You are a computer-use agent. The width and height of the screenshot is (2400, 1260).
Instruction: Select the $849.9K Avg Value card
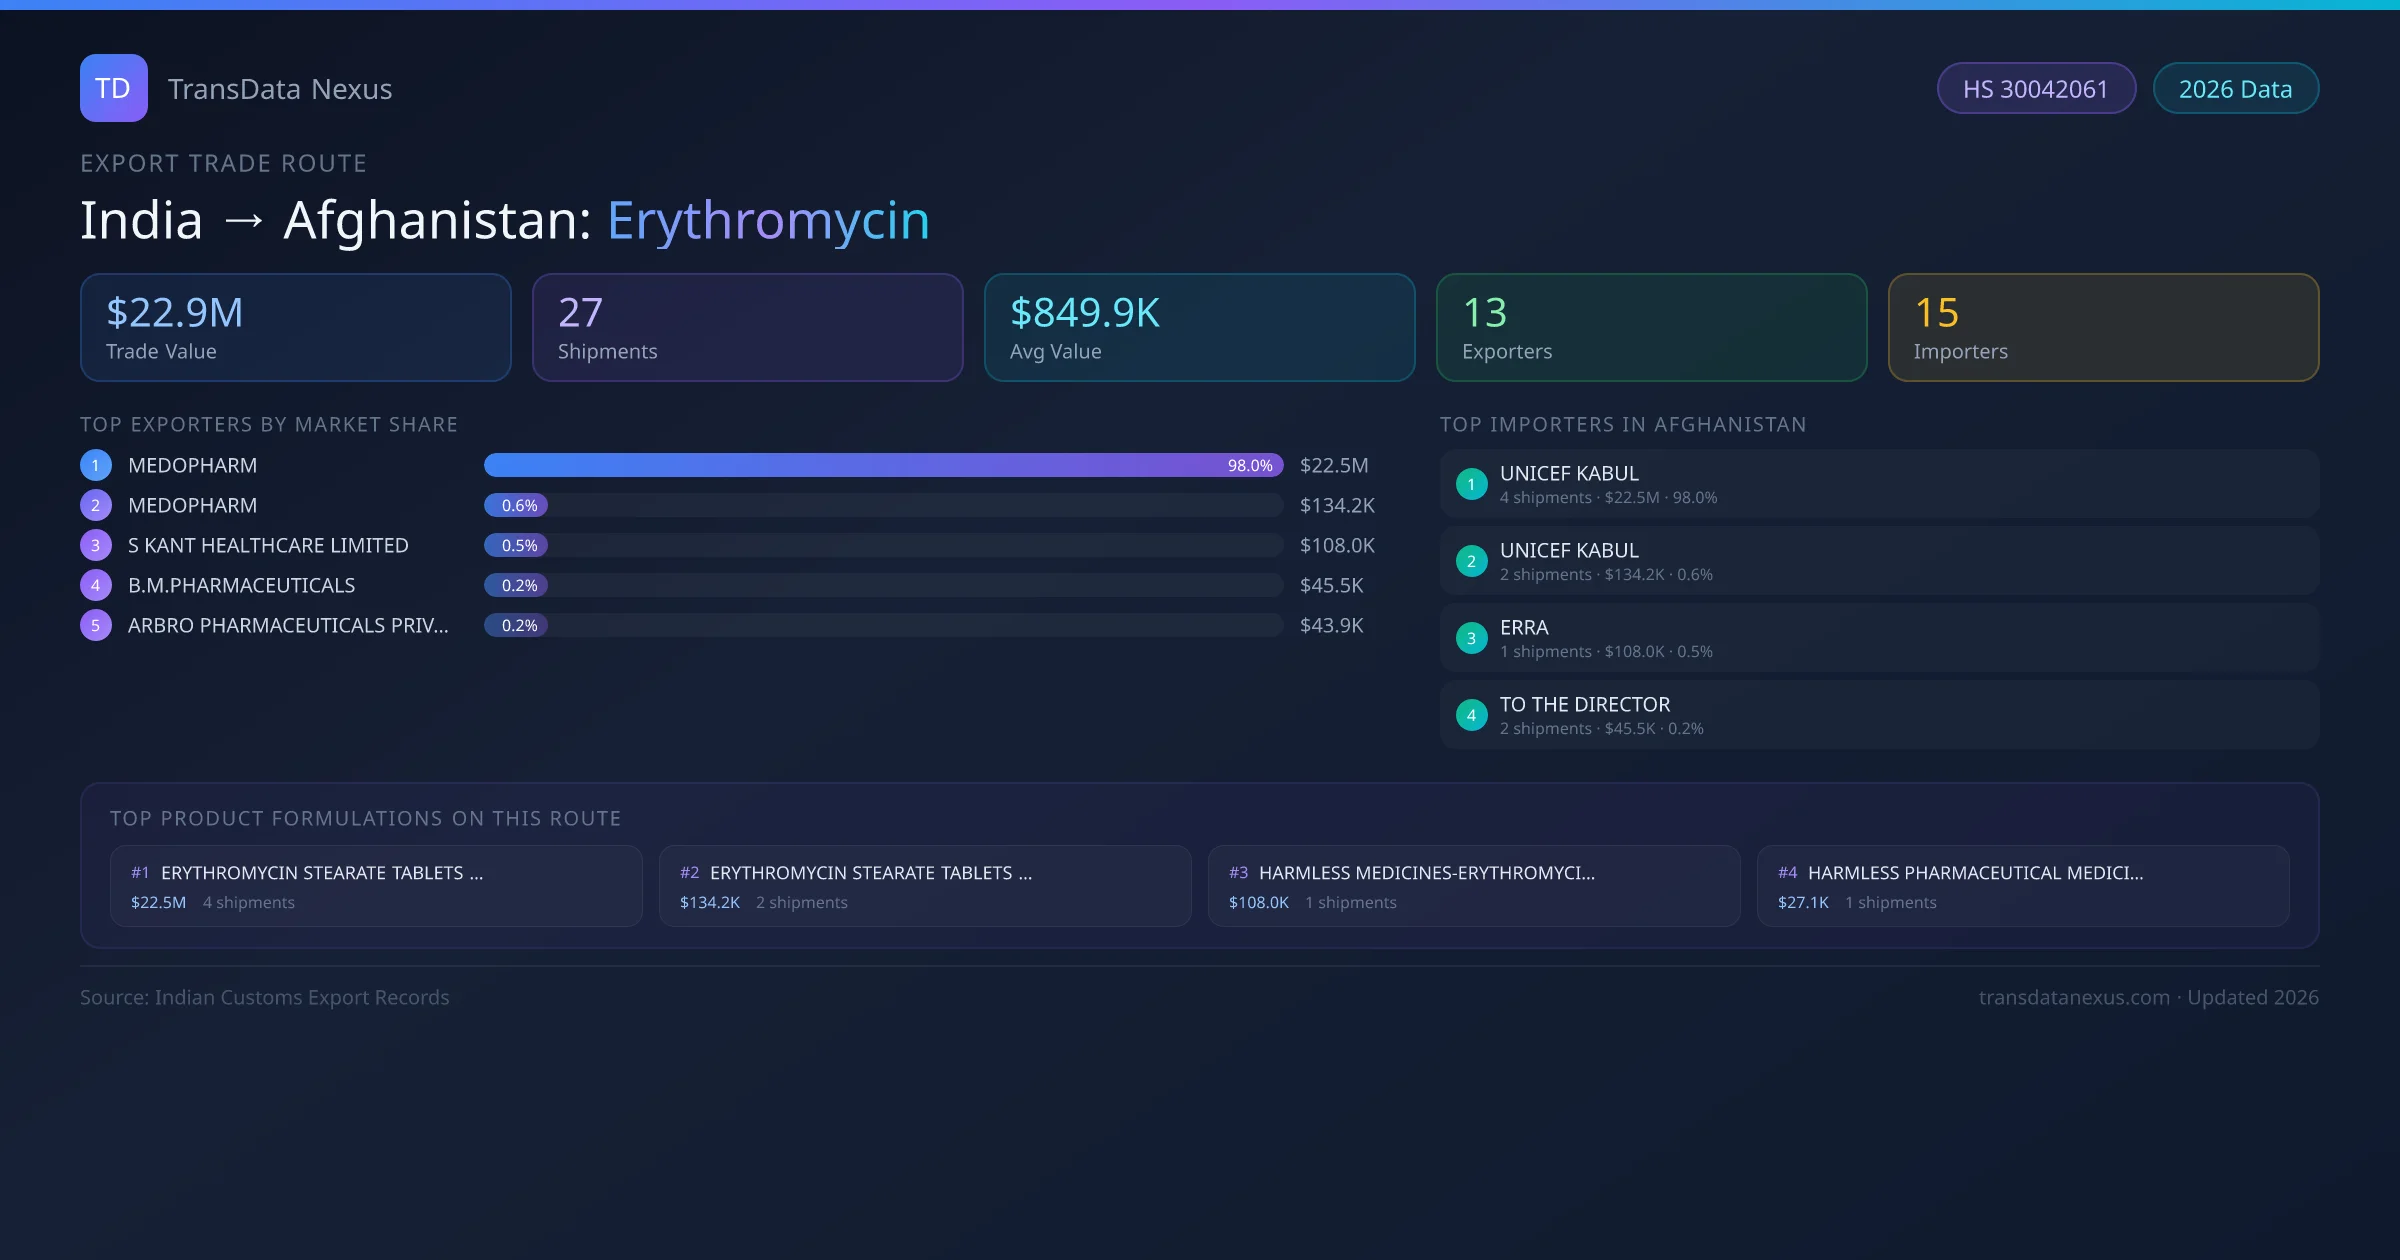click(x=1199, y=327)
